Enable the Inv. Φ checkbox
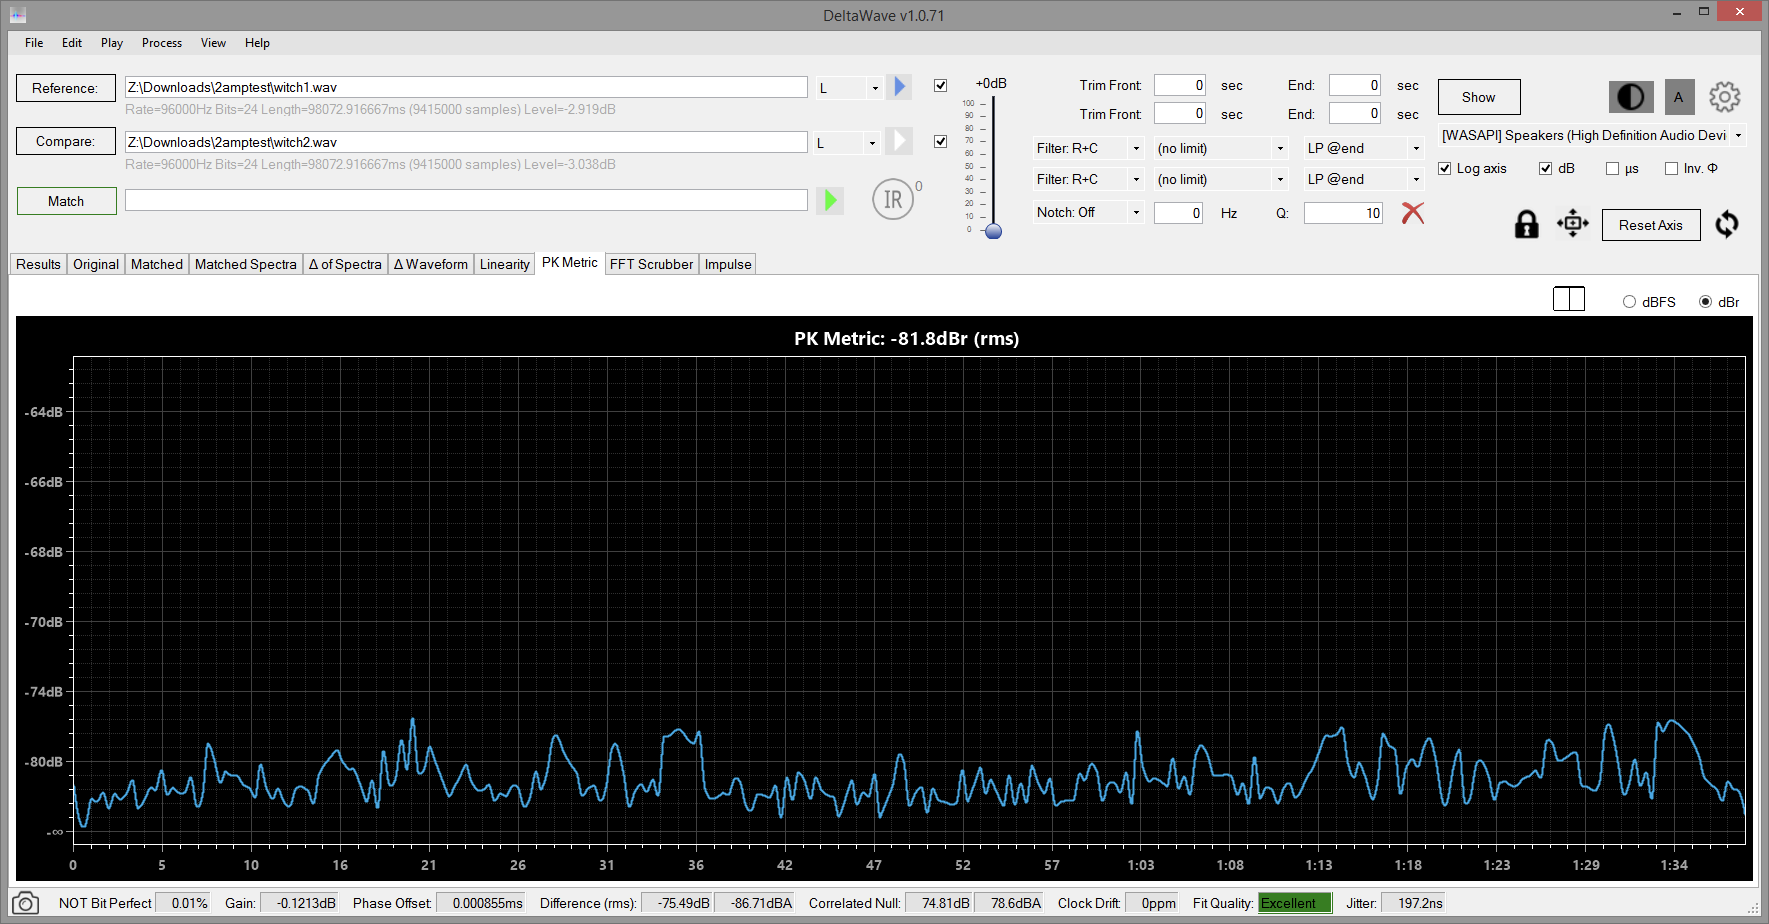The image size is (1769, 924). (1671, 168)
